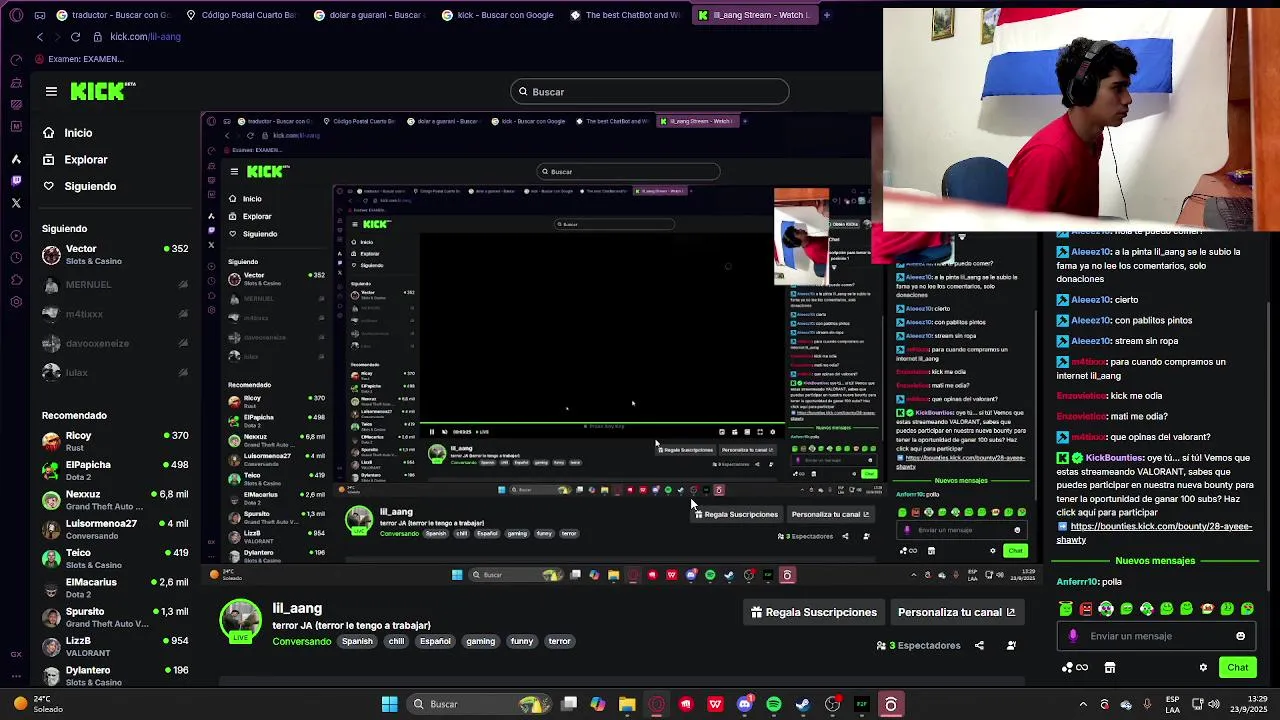Open recommended channel ElMacarius
The width and height of the screenshot is (1280, 720).
[x=115, y=588]
